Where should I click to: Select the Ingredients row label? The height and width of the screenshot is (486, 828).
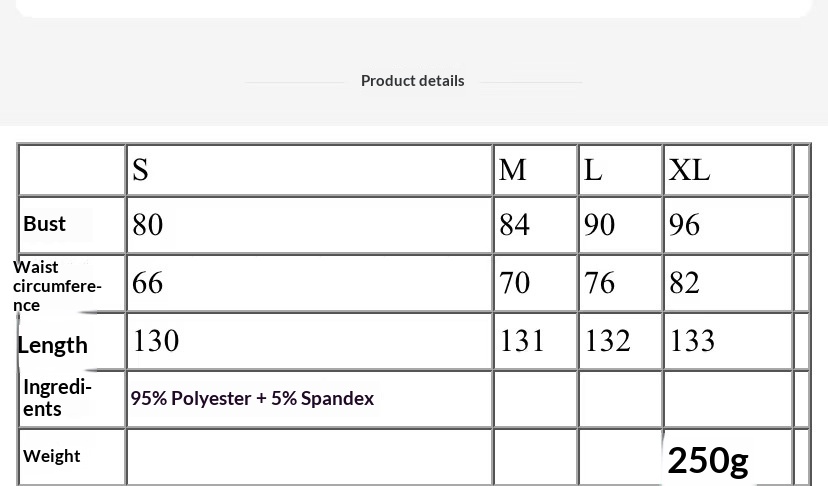point(57,397)
